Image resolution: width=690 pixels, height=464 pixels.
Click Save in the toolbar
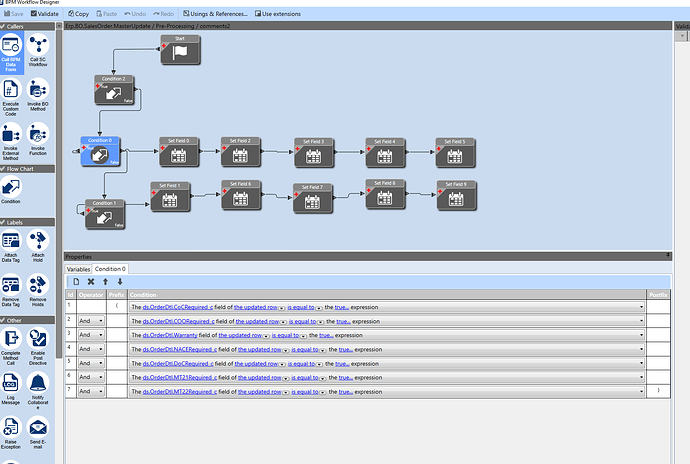tap(14, 14)
